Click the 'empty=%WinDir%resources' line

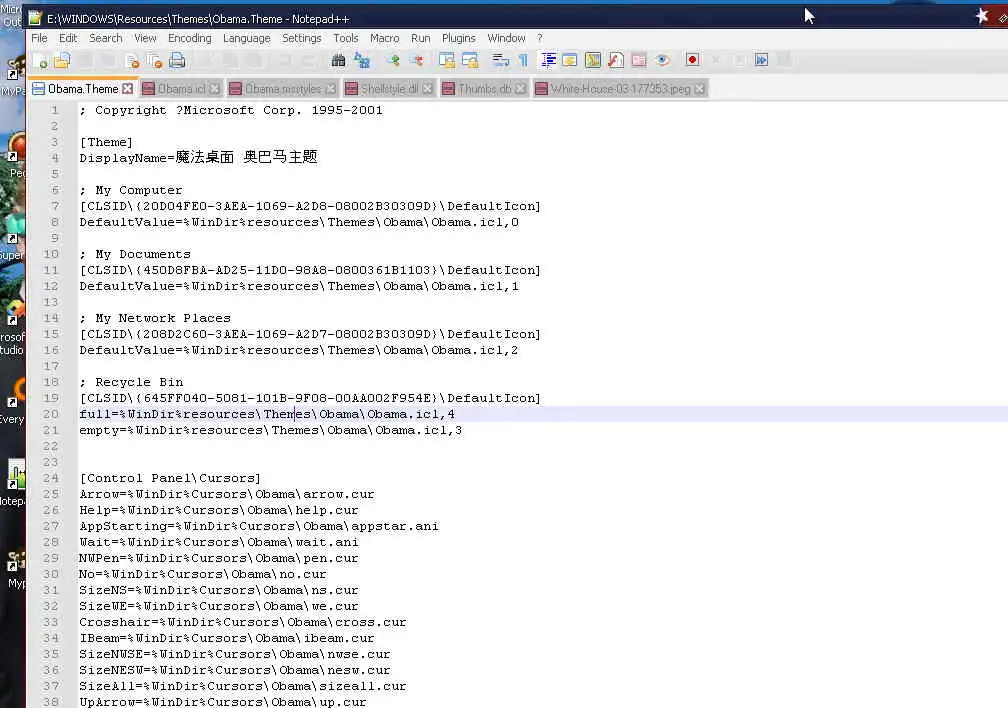pyautogui.click(x=271, y=430)
